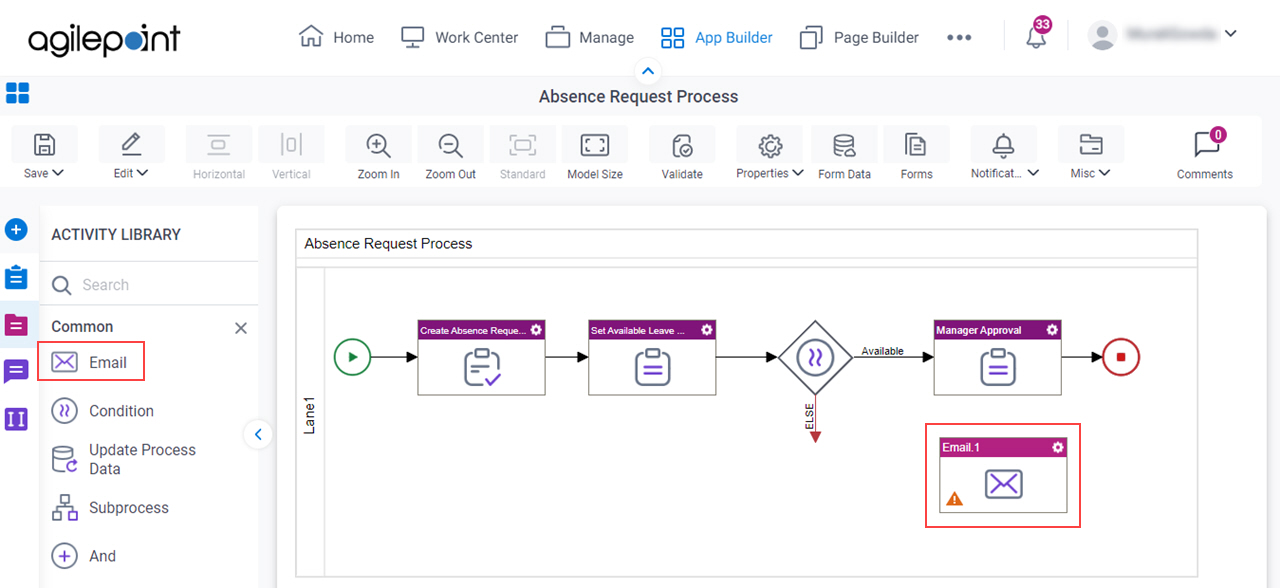Screen dimensions: 1280x588
Task: Open the Properties gear tool
Action: point(770,145)
